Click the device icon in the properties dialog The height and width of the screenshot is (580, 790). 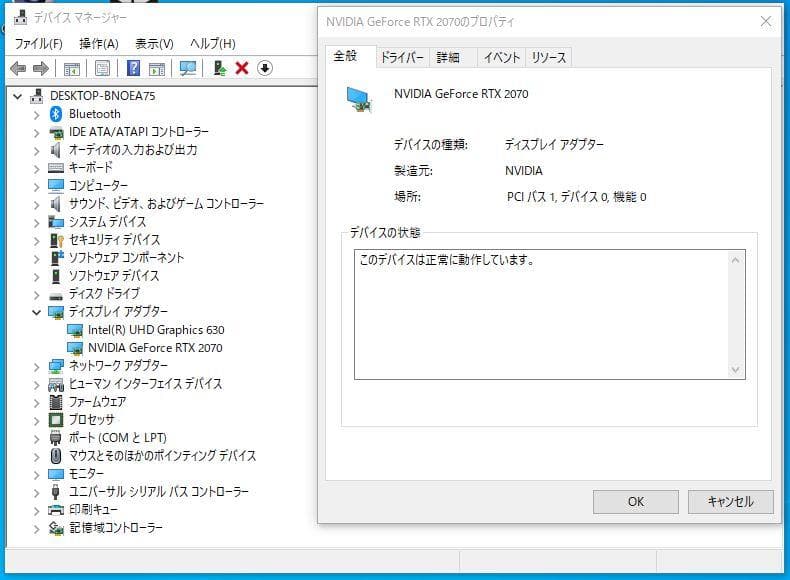pyautogui.click(x=359, y=99)
